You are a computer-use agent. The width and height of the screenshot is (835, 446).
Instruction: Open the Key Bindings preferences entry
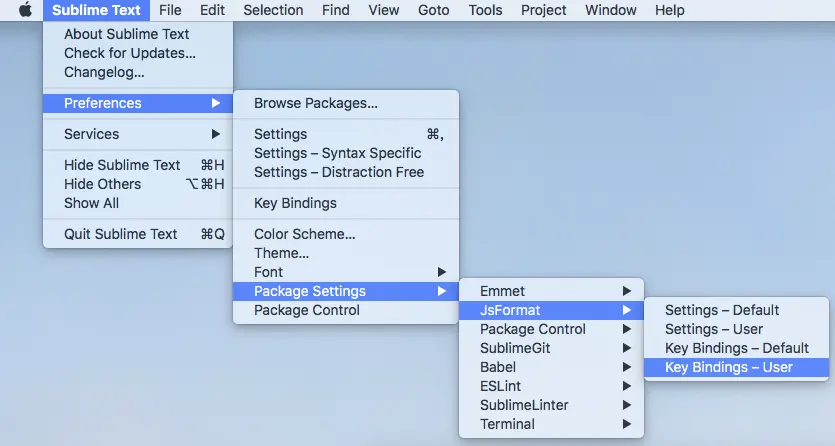point(295,203)
